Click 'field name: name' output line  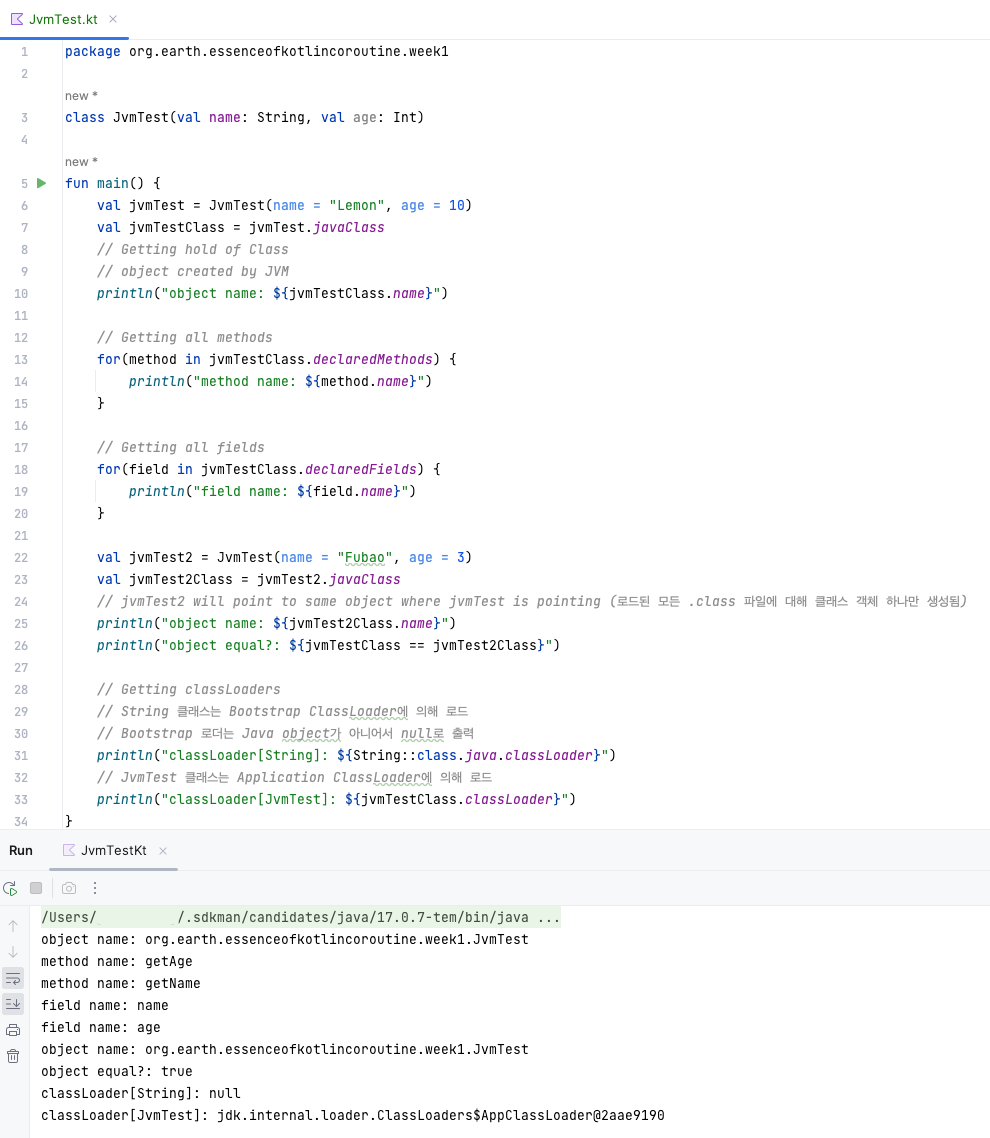[x=105, y=1006]
